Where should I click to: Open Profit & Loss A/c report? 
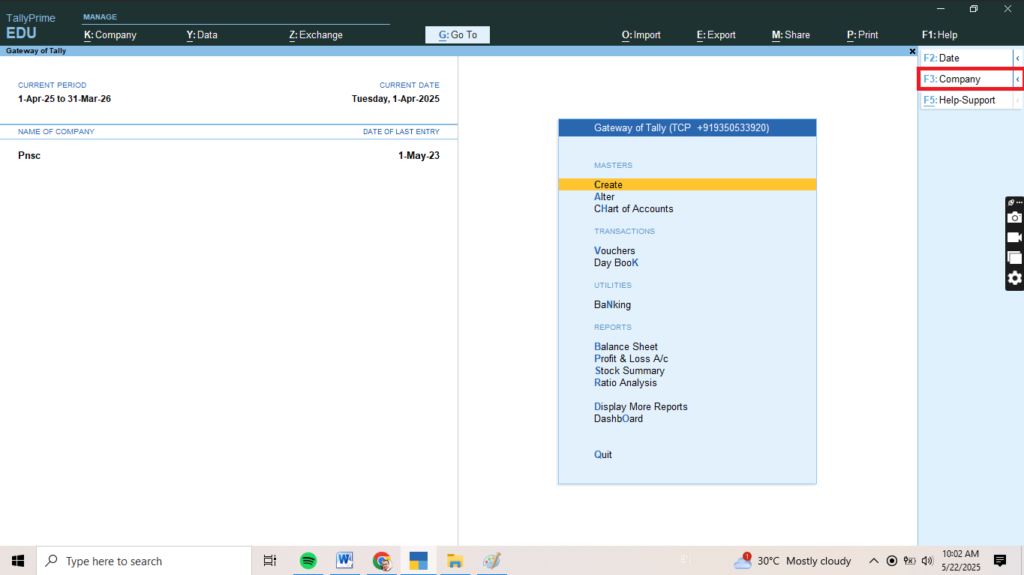[x=631, y=359]
